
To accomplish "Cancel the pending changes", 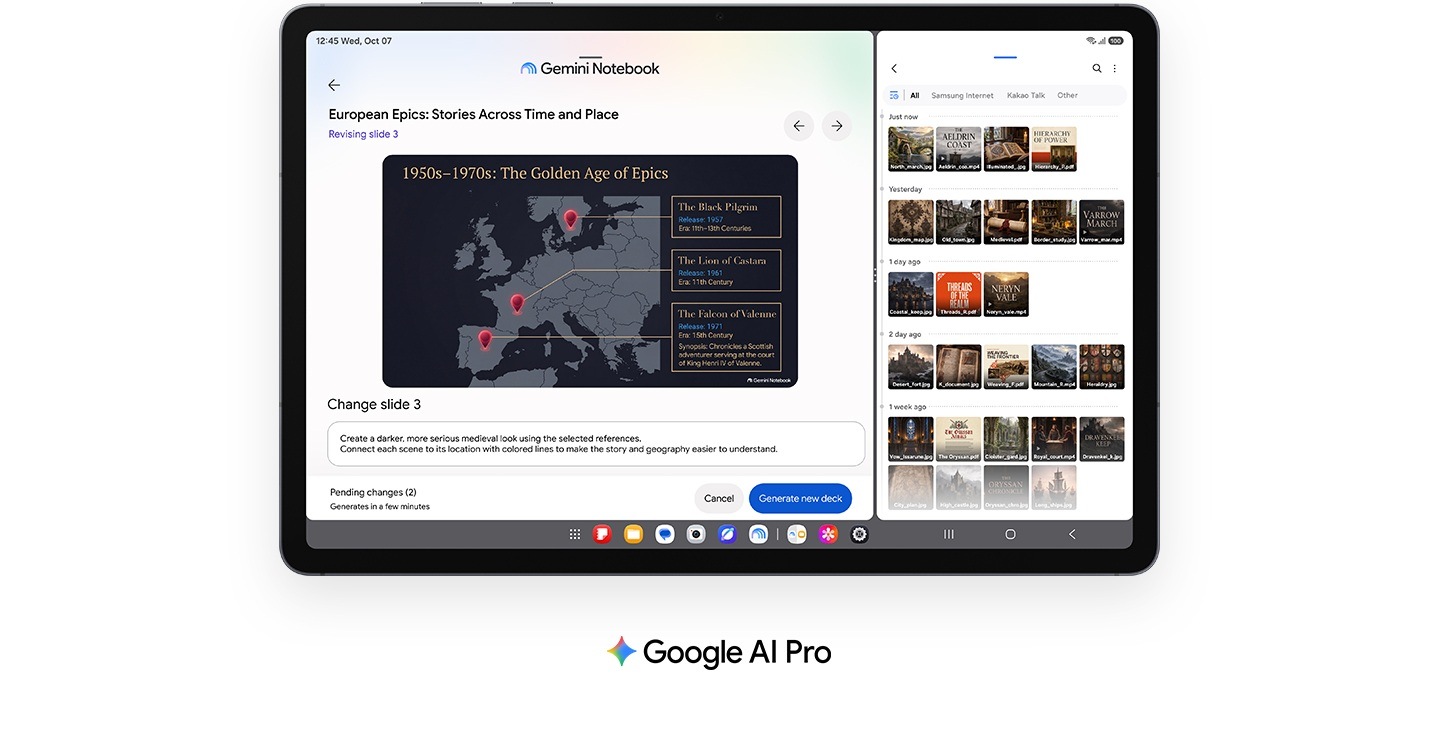I will (719, 498).
